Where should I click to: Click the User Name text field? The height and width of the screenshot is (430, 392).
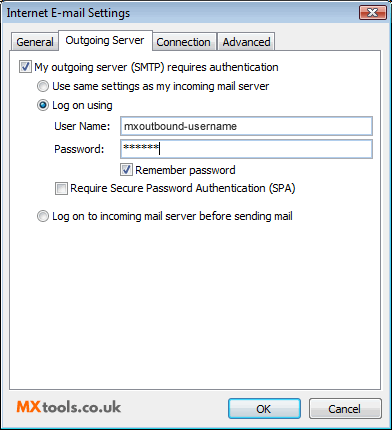[x=246, y=126]
